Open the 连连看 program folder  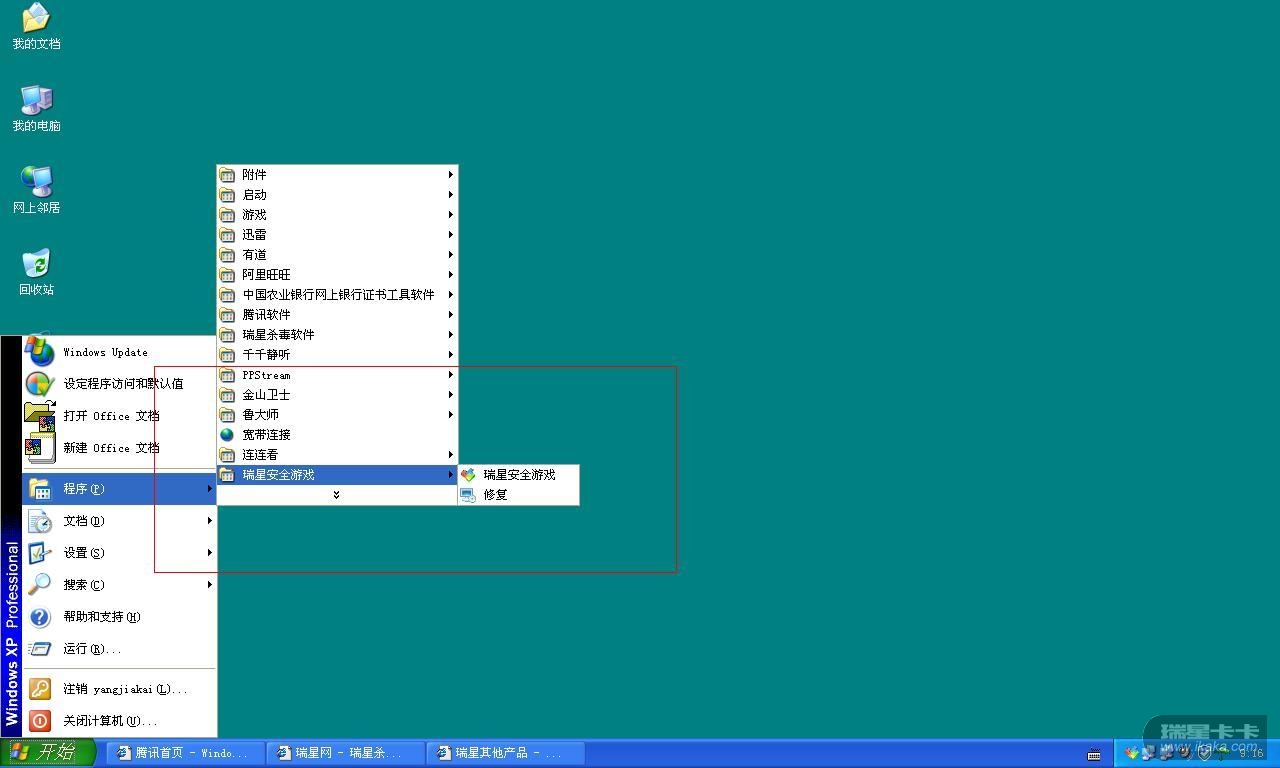[x=337, y=455]
